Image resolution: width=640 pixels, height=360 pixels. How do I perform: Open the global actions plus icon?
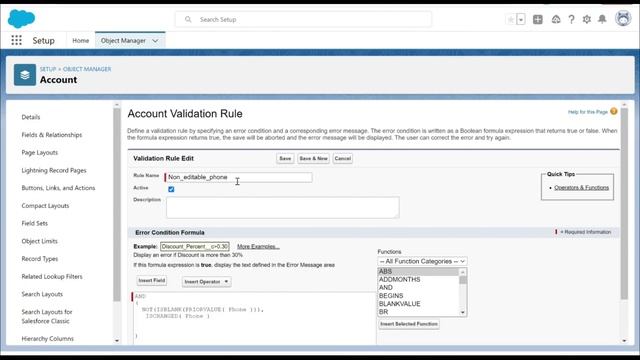(538, 19)
